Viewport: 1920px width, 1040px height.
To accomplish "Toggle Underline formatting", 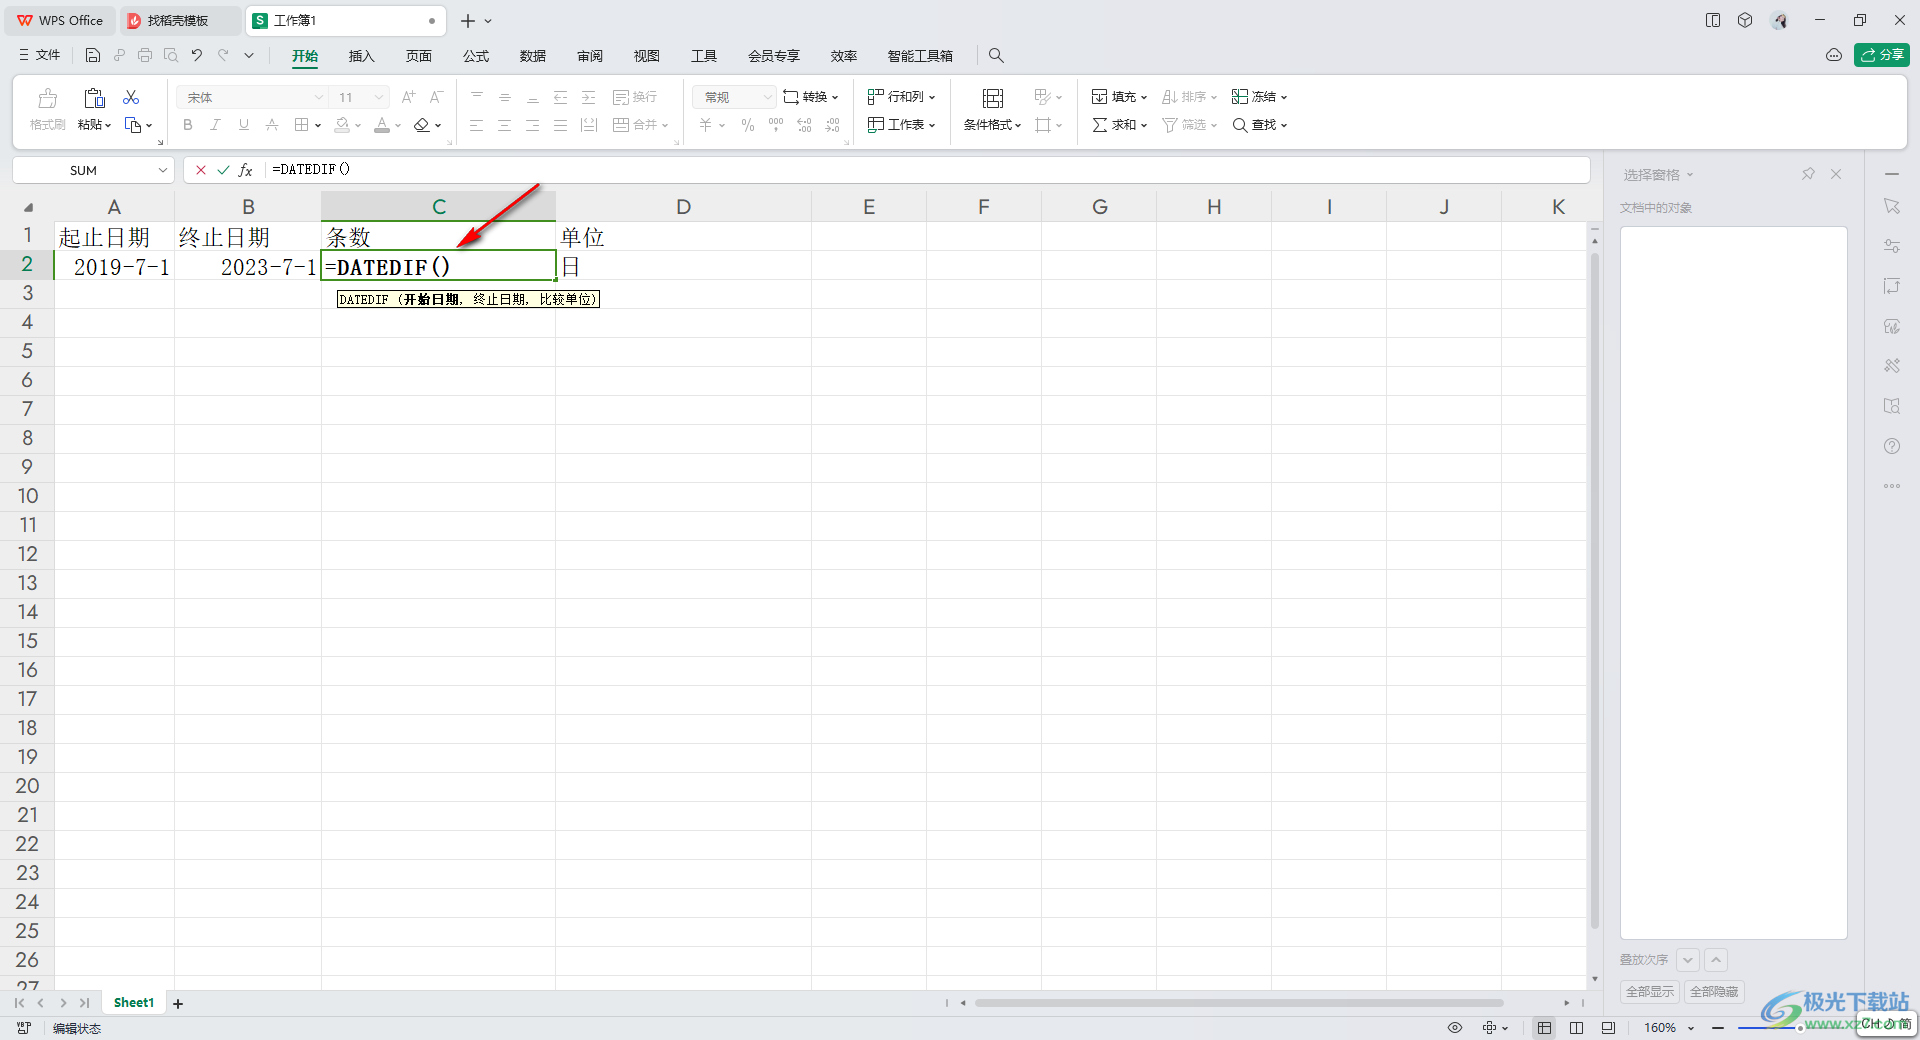I will pyautogui.click(x=243, y=125).
